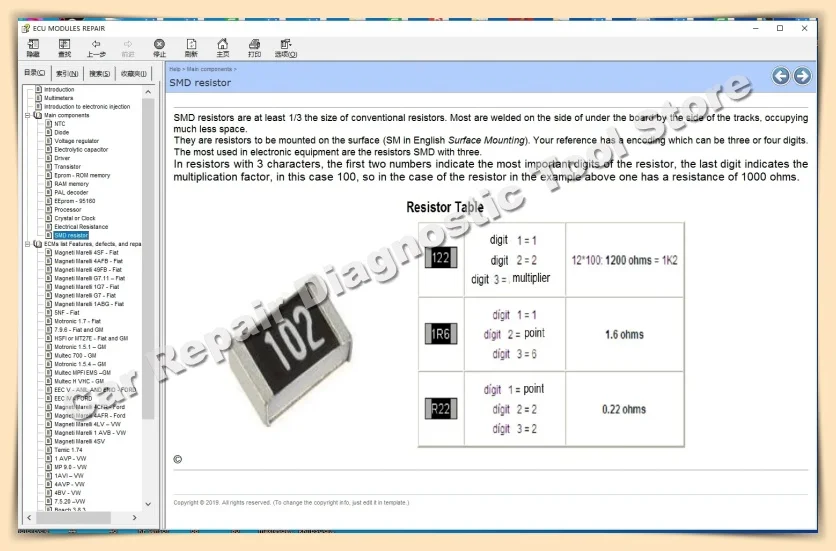Click the Hide (隐藏) navigation pane icon
This screenshot has width=836, height=551.
click(x=33, y=47)
